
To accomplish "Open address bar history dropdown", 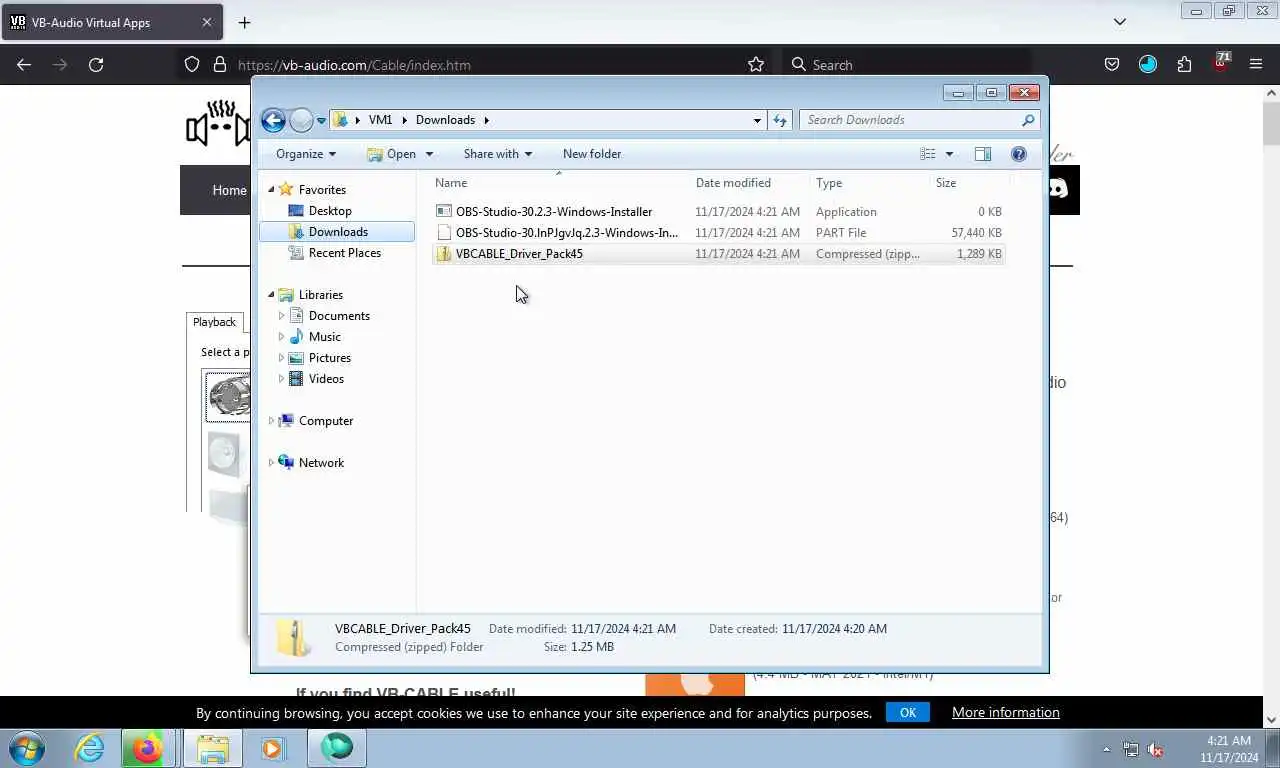I will coord(757,120).
